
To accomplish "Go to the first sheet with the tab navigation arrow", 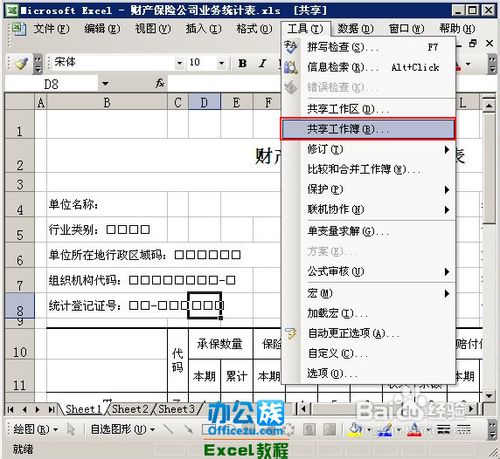I will coord(10,409).
